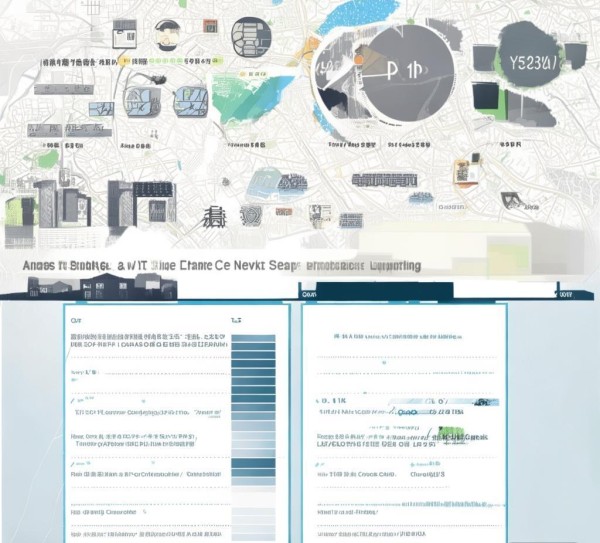Screen dimensions: 600x543
Task: Click the large gray circle labeled "P 1h"
Action: pyautogui.click(x=407, y=73)
